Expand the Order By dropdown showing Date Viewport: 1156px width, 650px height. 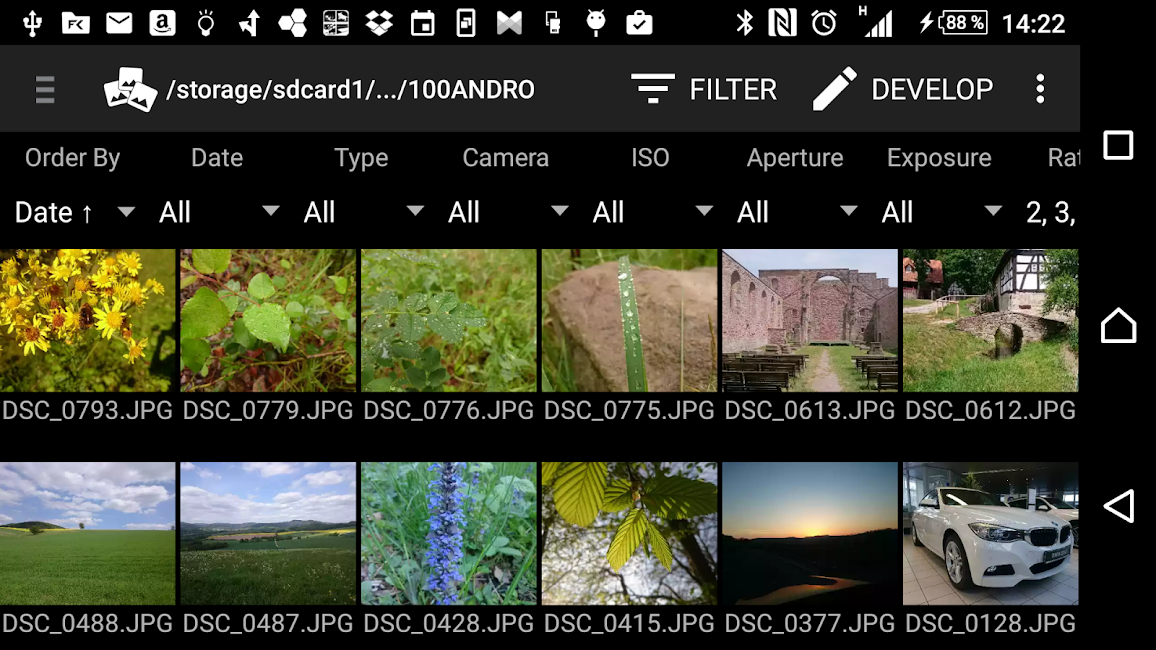click(74, 212)
